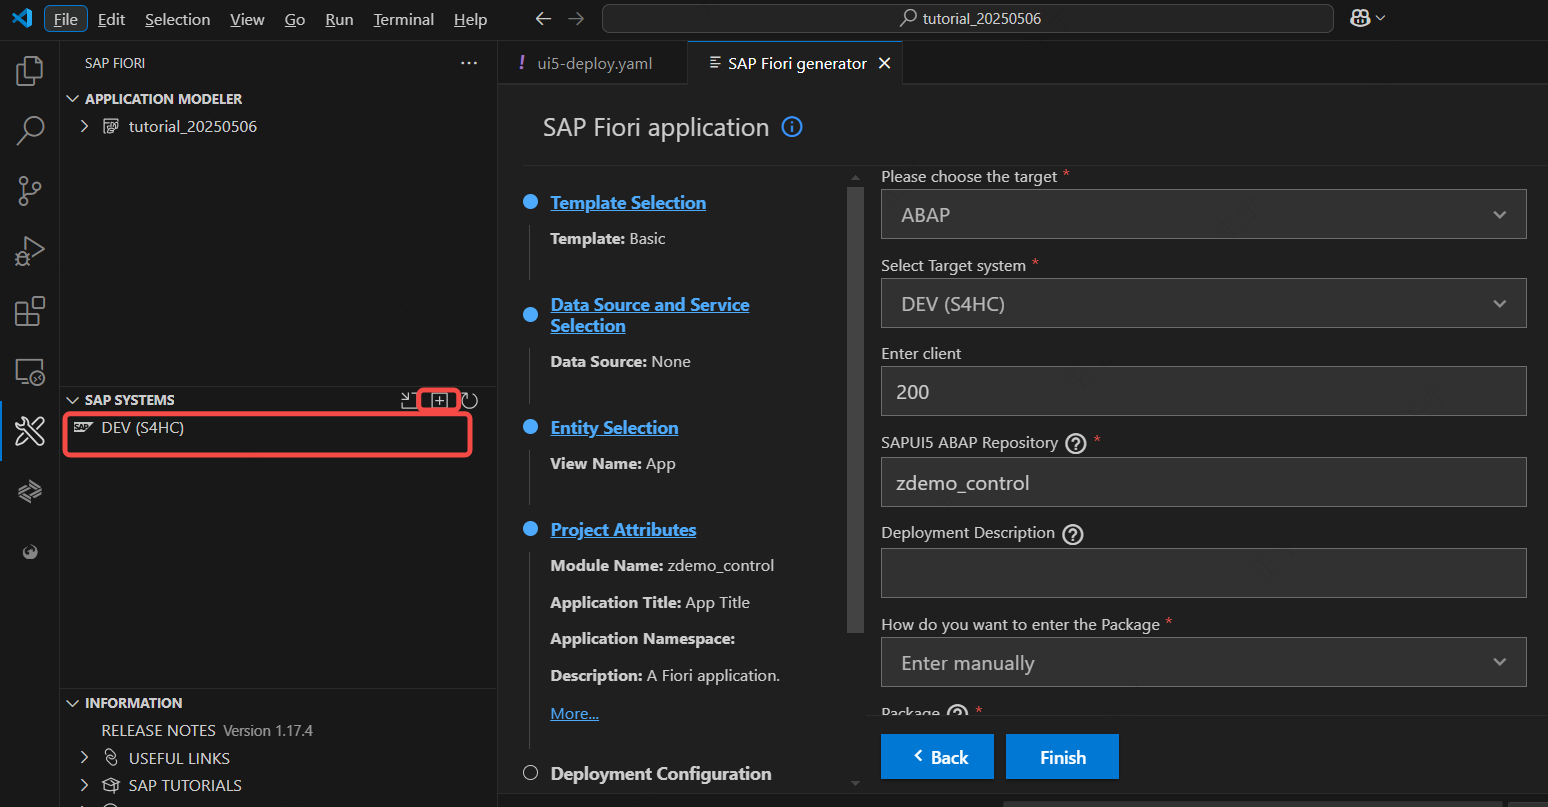Click the graduation cap icon beside SAP TUTORIALS
Screen dimensions: 1548x807
coord(111,785)
